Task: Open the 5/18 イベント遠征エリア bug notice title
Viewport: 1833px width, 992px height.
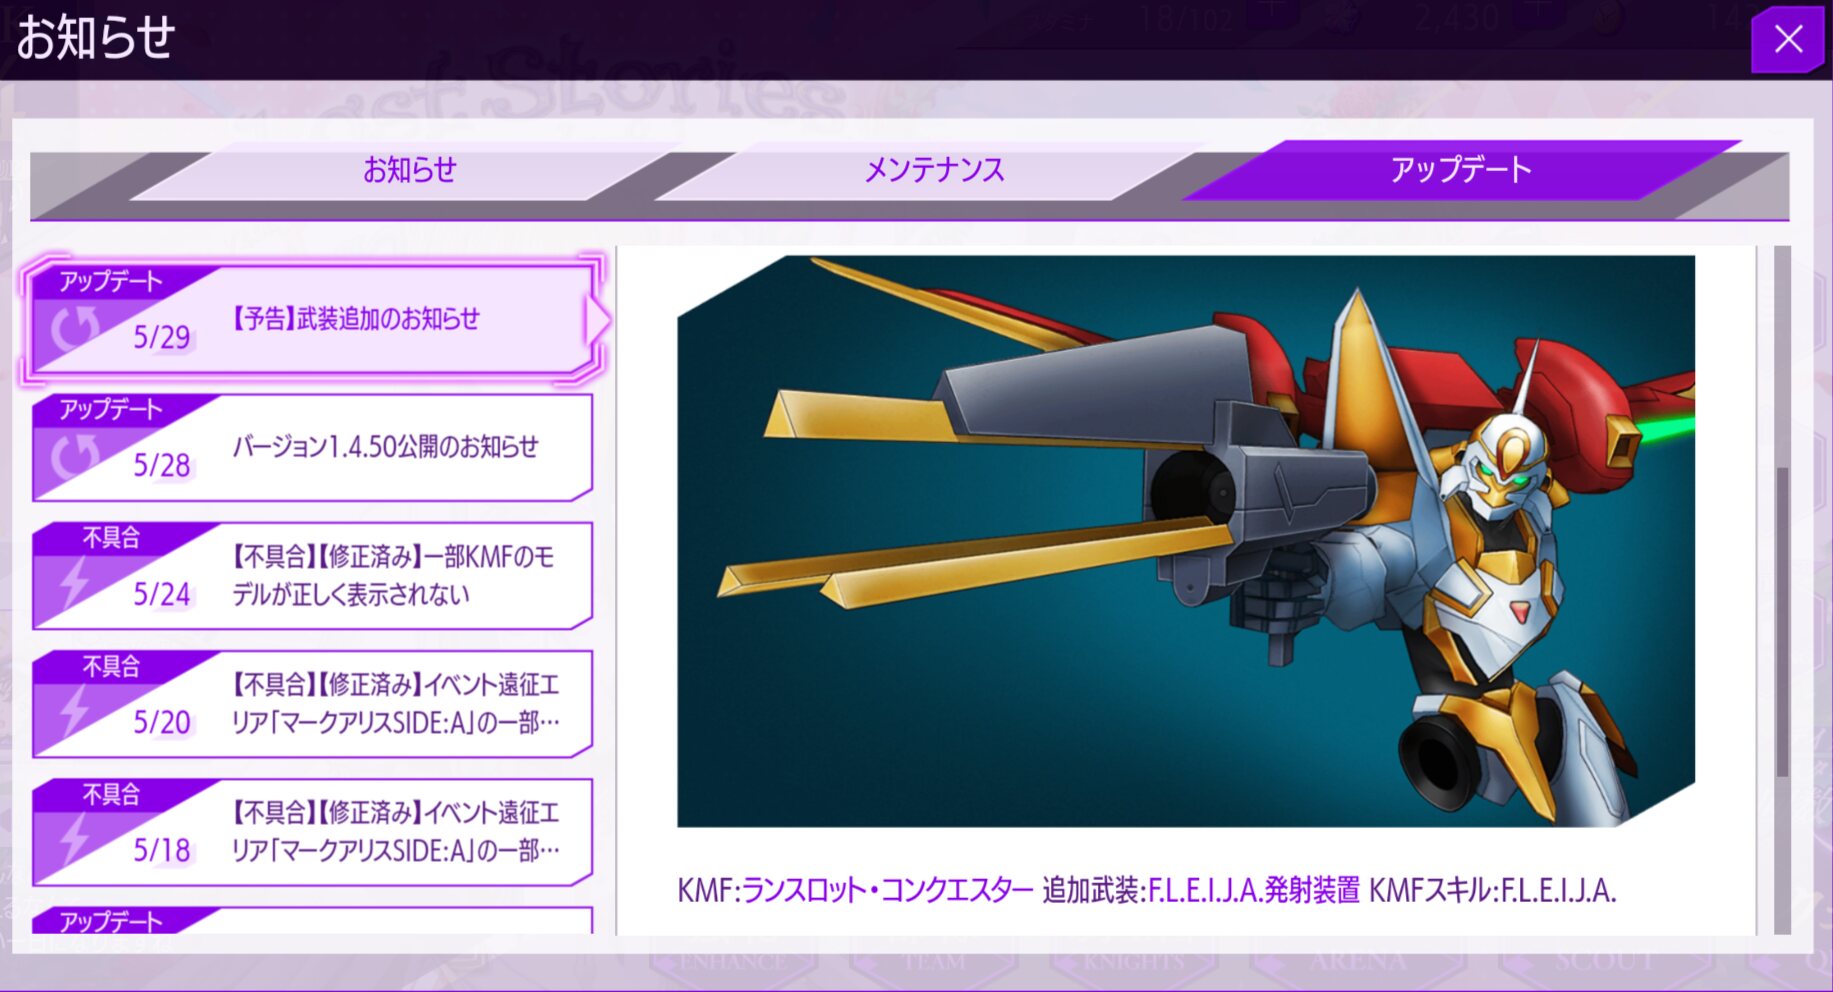Action: pyautogui.click(x=395, y=831)
